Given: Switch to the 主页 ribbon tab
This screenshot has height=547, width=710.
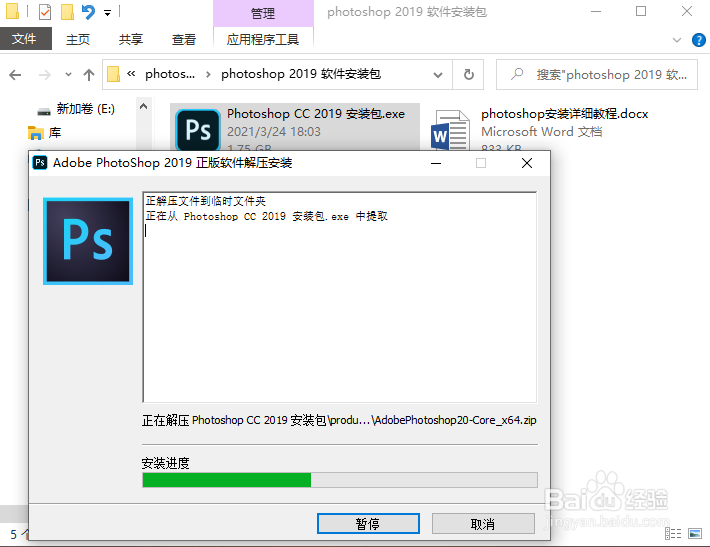Looking at the screenshot, I should pos(78,39).
